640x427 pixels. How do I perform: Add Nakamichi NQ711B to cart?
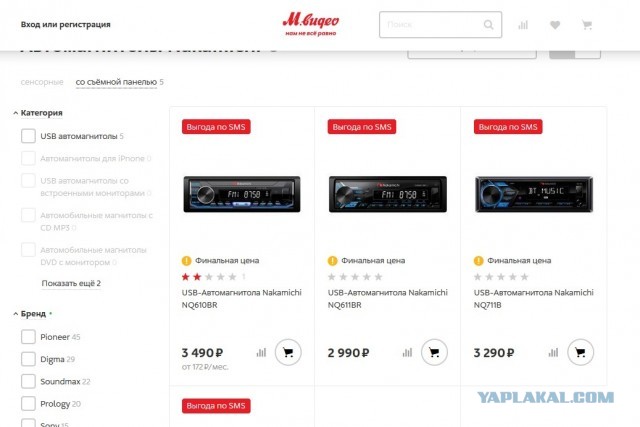(x=580, y=352)
